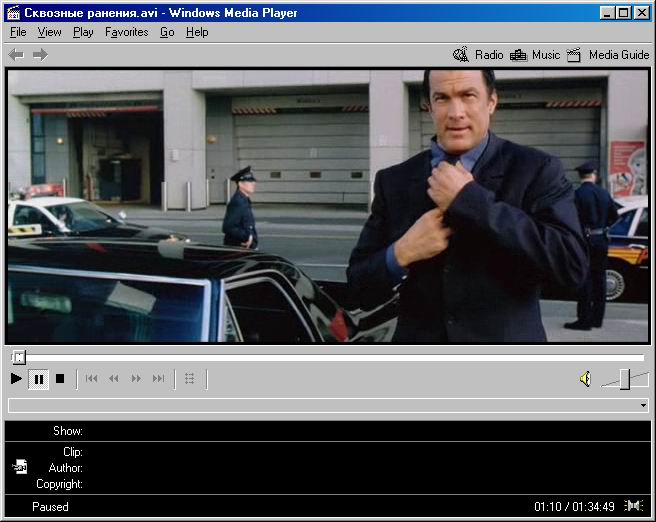This screenshot has height=522, width=656.
Task: Open the Help menu
Action: [x=197, y=32]
